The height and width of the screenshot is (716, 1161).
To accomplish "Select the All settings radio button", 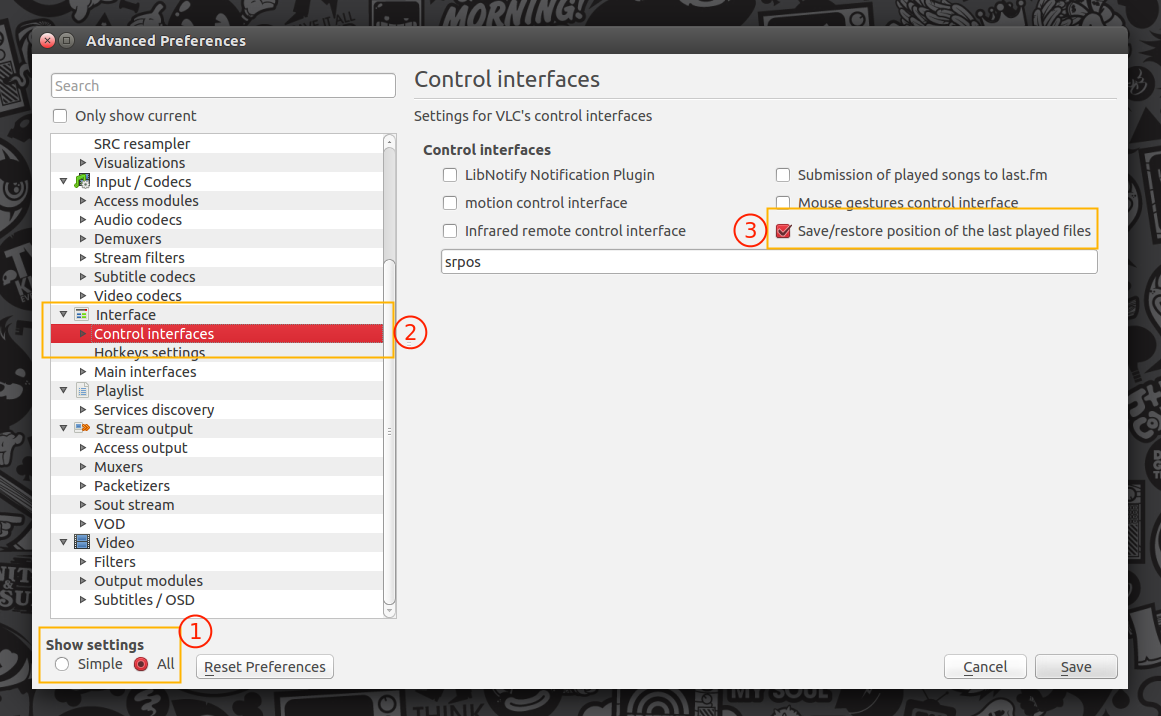I will pos(141,664).
